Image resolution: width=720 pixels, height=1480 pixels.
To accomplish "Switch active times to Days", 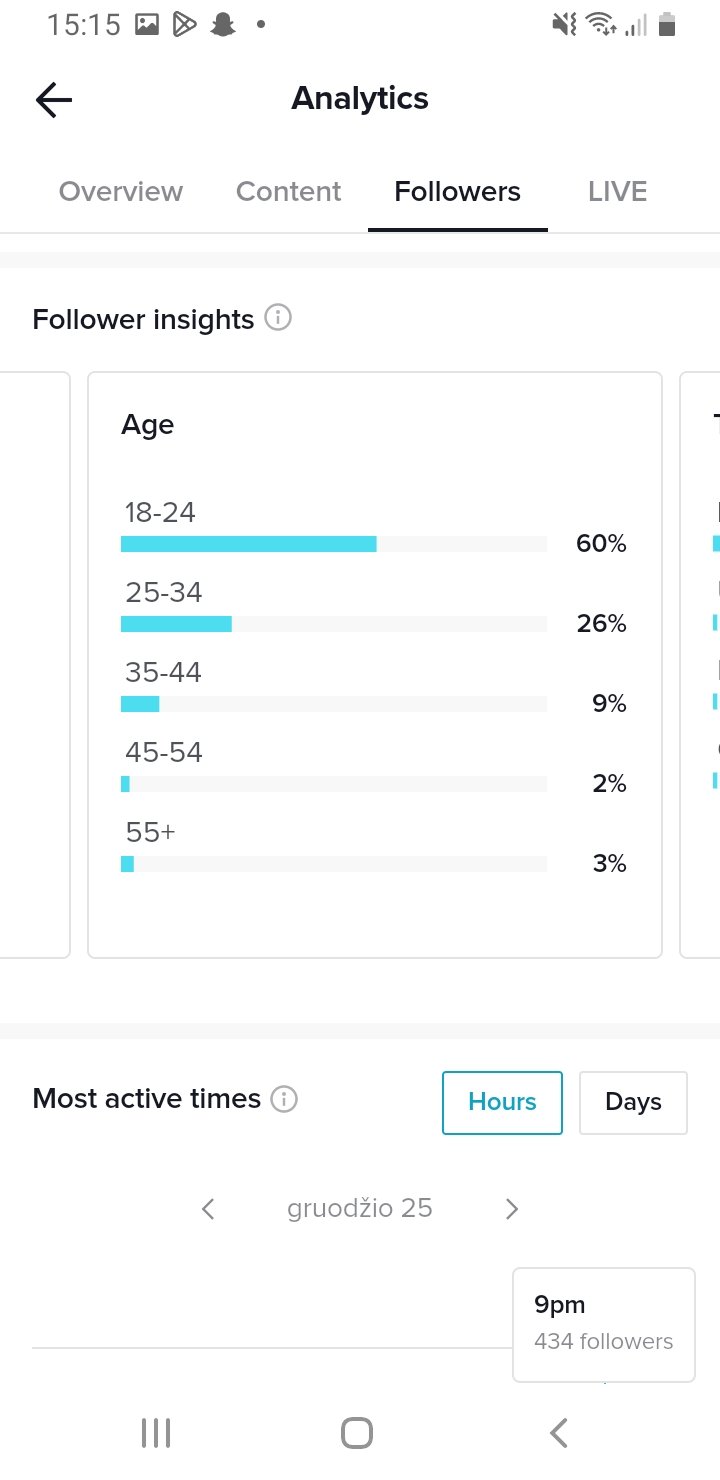I will [x=633, y=1102].
